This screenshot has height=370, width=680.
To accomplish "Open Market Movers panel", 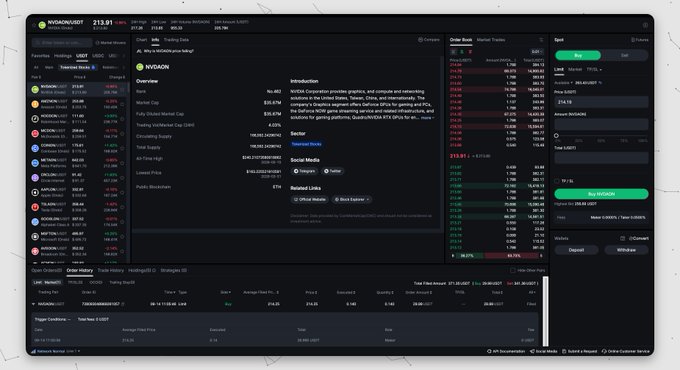I will [x=111, y=43].
